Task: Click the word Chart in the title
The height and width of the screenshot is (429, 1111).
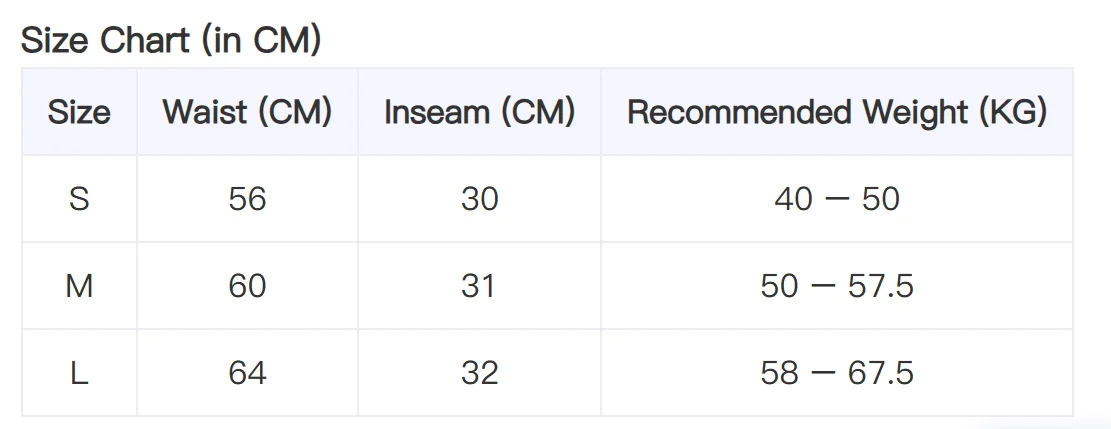Action: click(145, 40)
